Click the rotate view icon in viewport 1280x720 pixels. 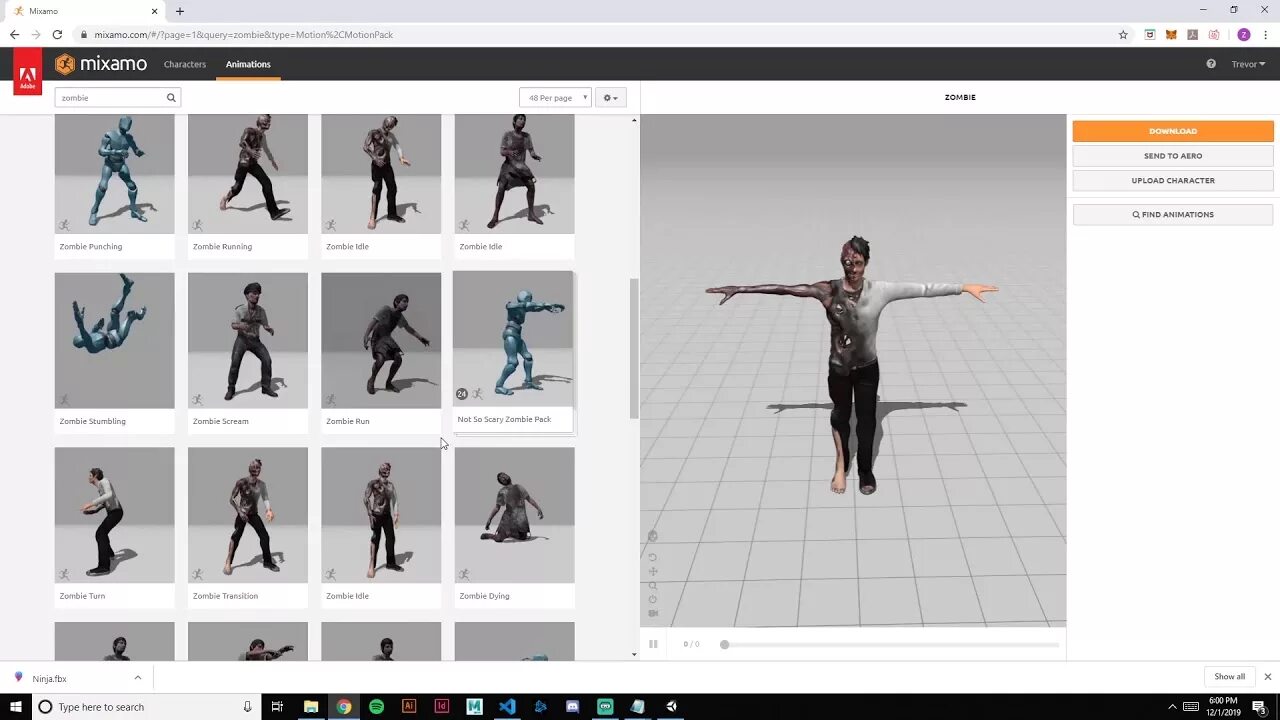(x=653, y=557)
